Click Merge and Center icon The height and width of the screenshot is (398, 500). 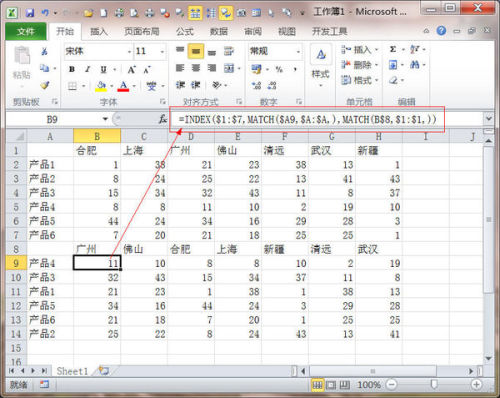[229, 68]
